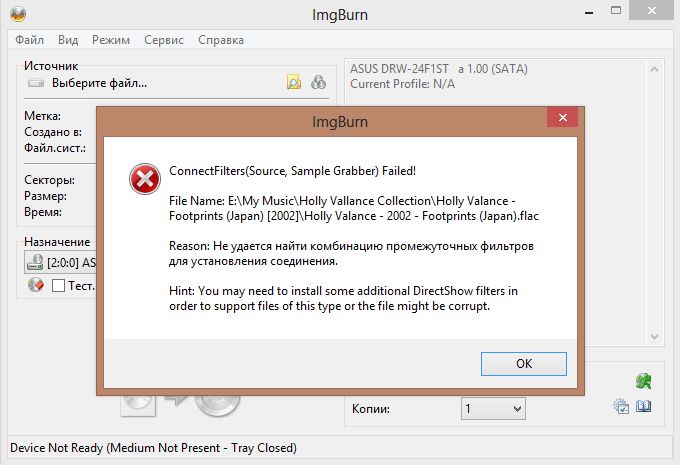Click the settings checklist icon near copies
Screen dimensions: 680x465
point(621,406)
